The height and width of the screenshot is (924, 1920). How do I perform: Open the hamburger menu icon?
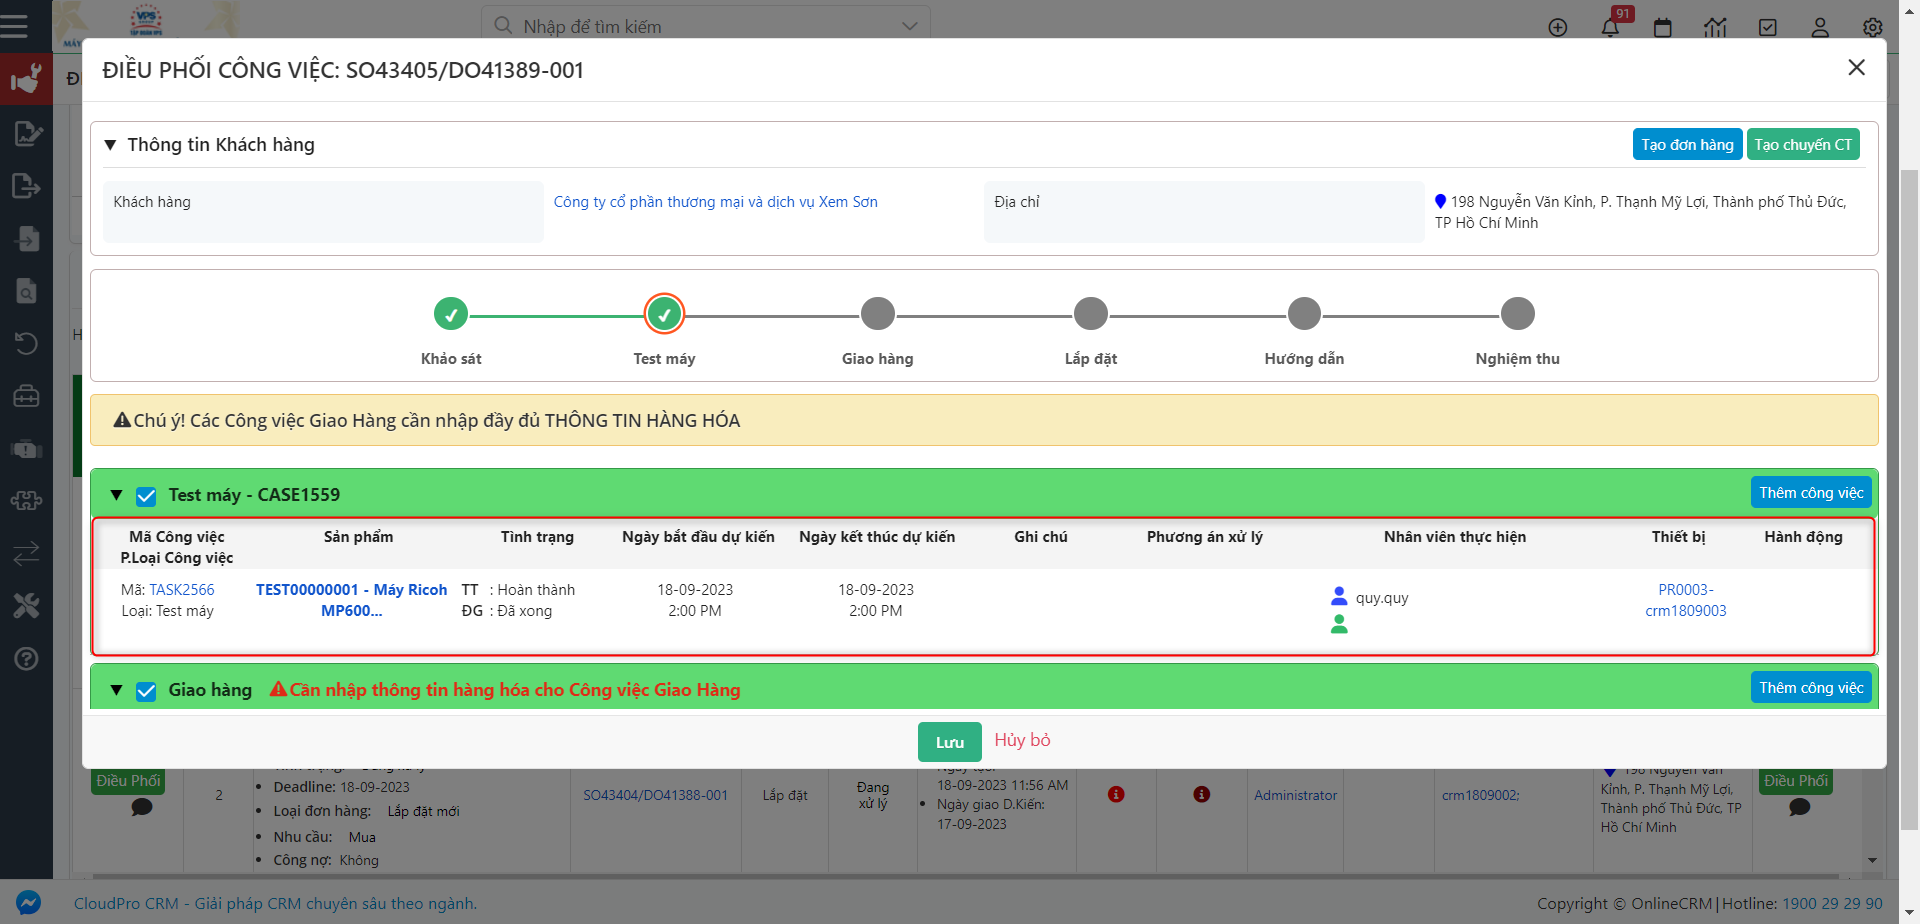pos(14,26)
